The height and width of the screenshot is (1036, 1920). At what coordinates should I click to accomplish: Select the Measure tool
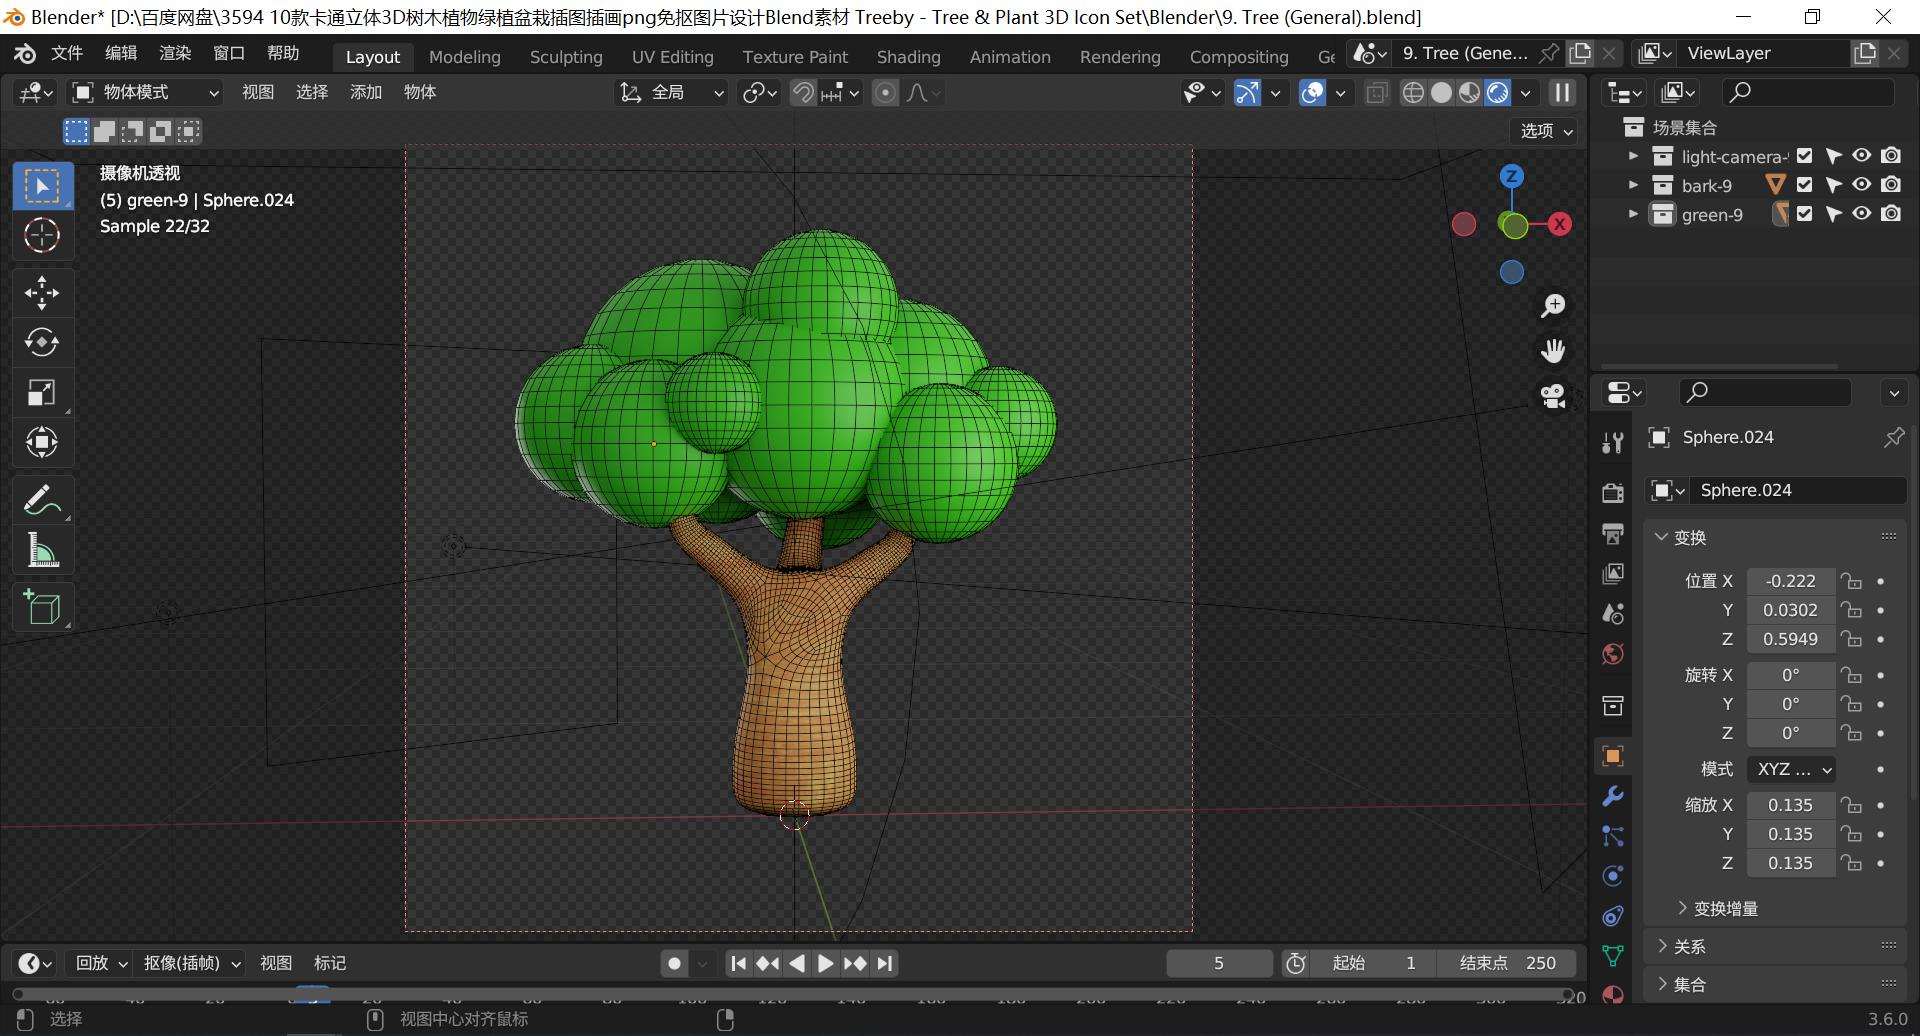pos(42,550)
